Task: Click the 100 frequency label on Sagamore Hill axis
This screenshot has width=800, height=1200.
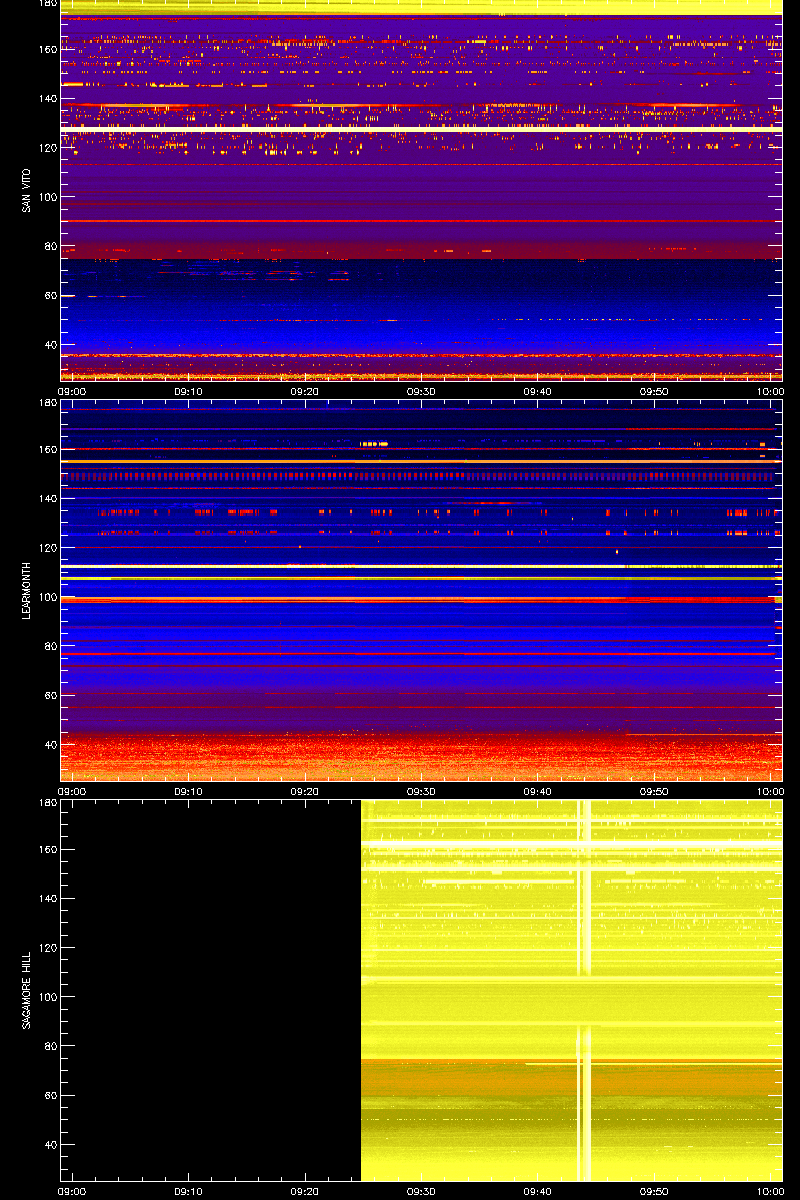Action: point(47,997)
